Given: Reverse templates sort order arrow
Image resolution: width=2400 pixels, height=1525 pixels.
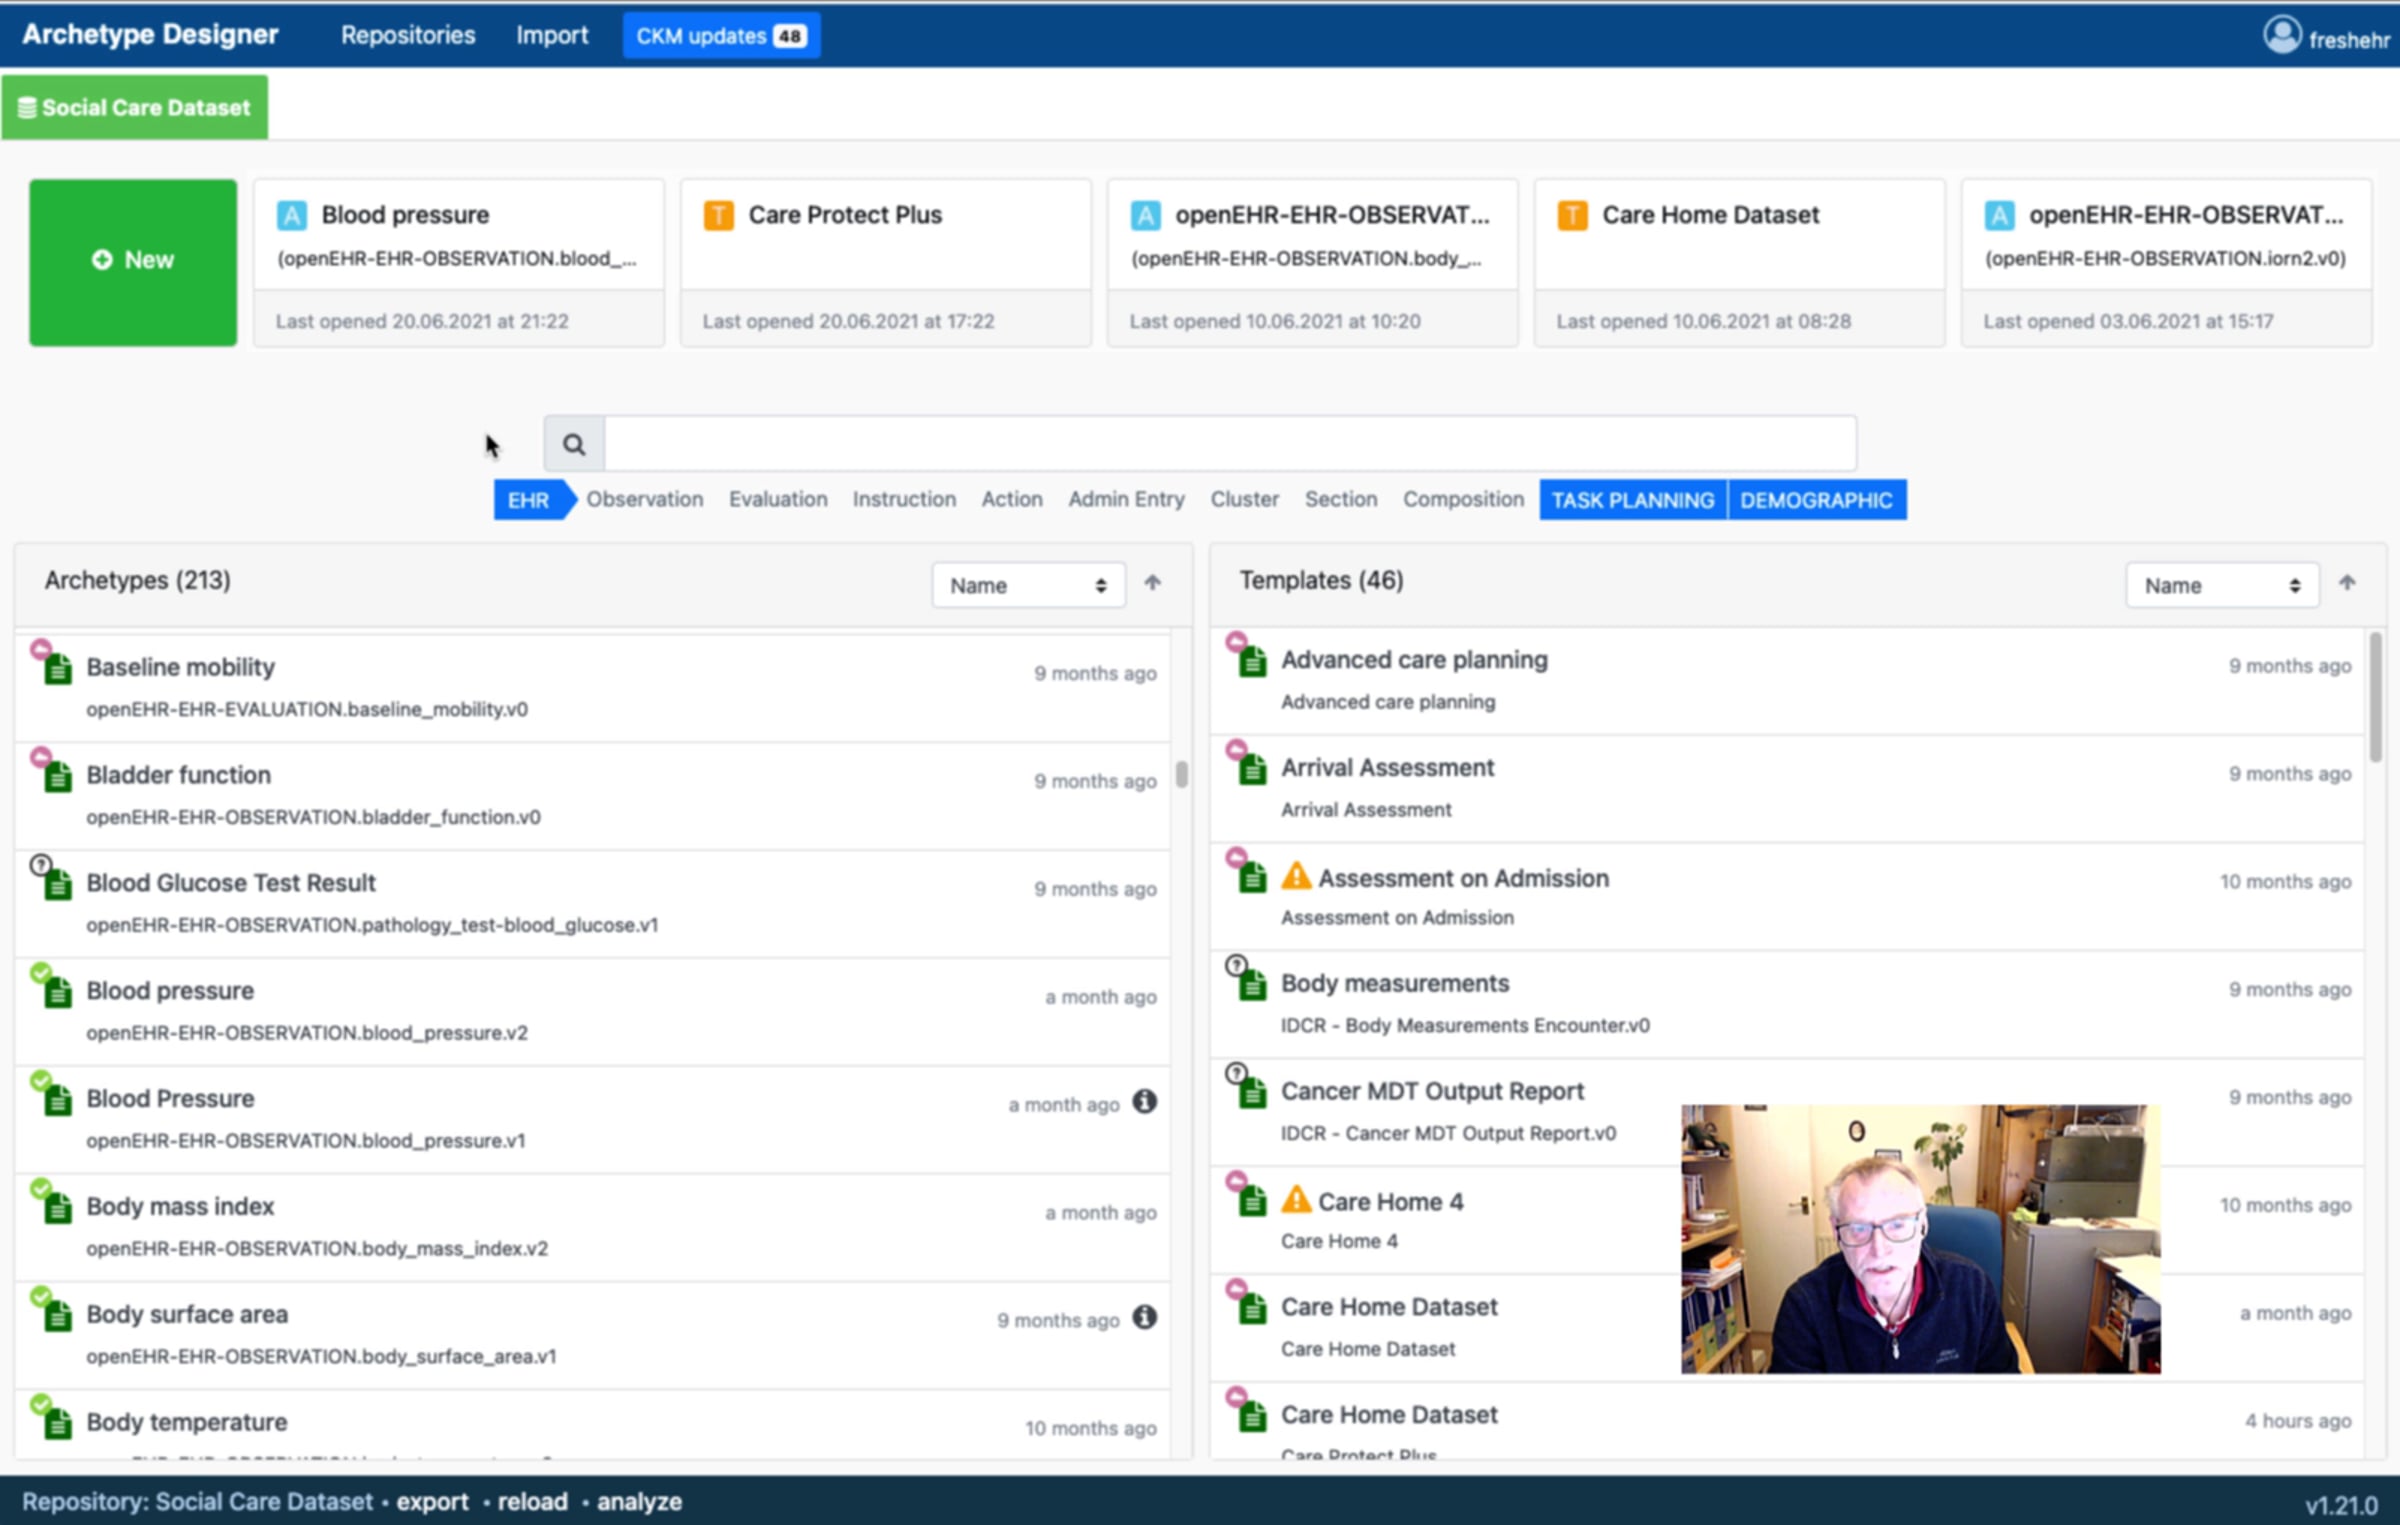Looking at the screenshot, I should click(x=2346, y=583).
